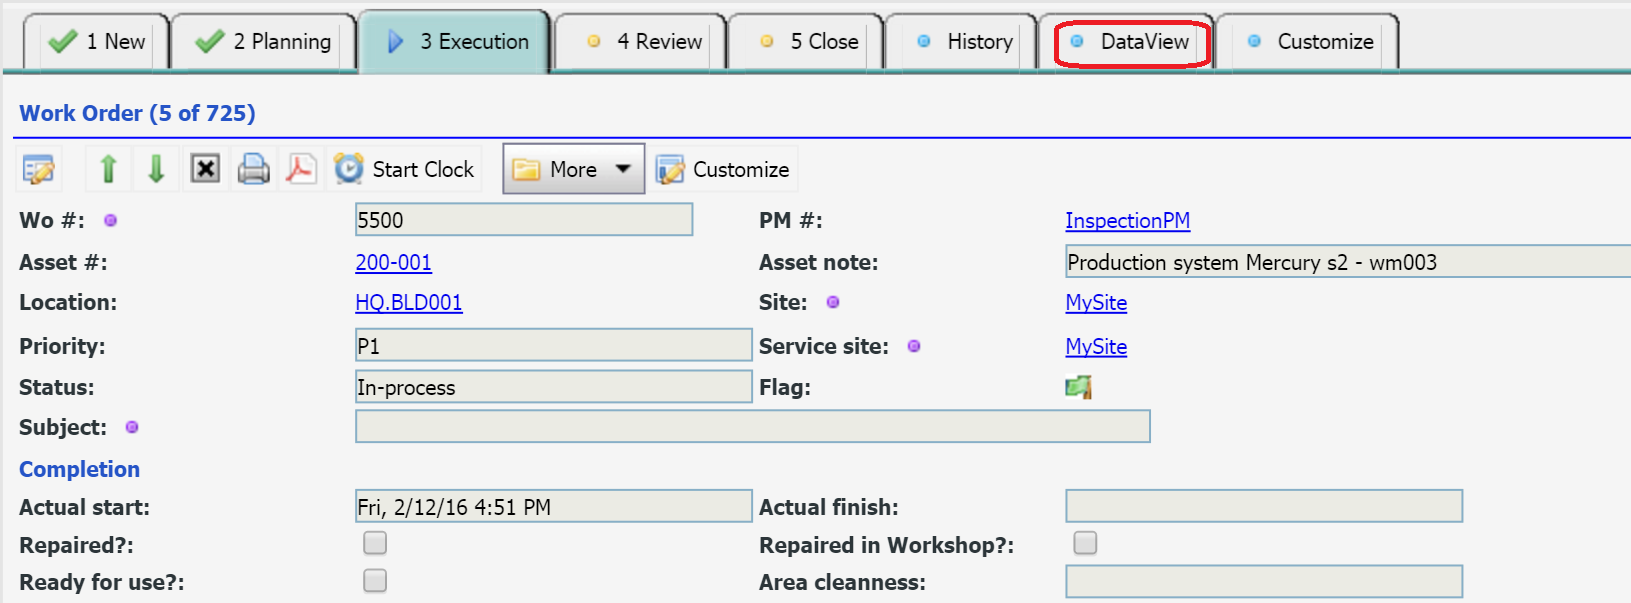Click purple dot next to Subject
This screenshot has height=603, width=1631.
(x=132, y=427)
